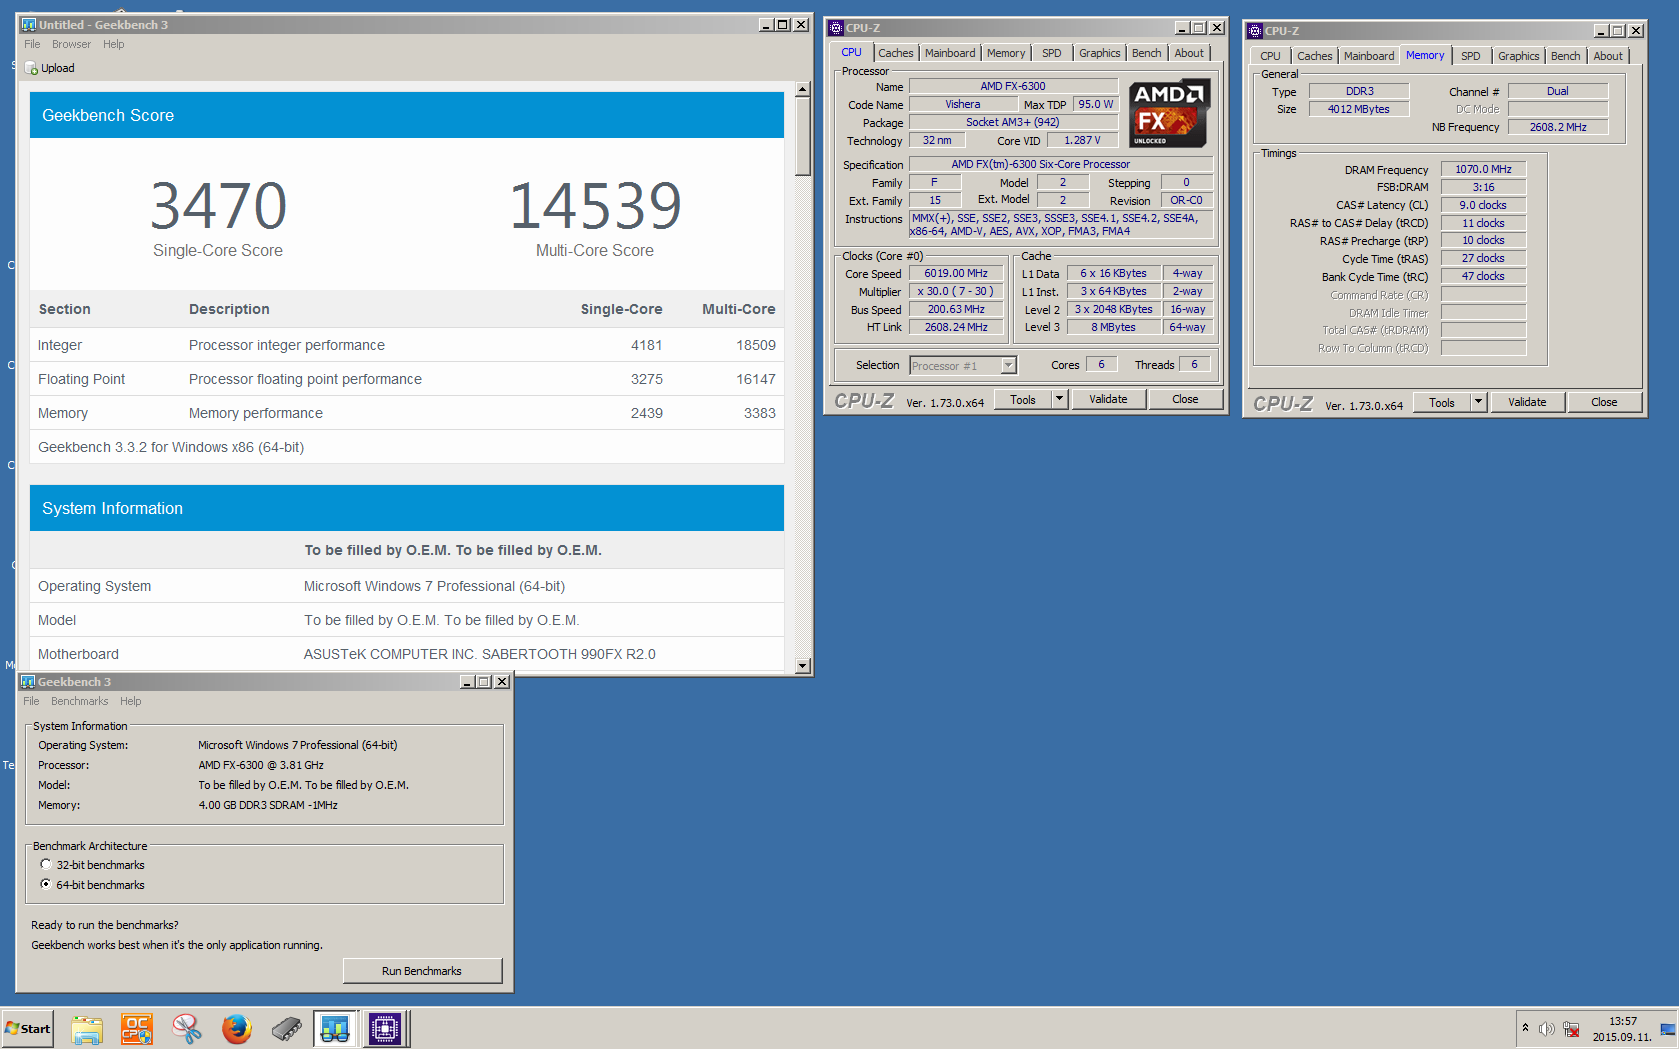Open the Help menu in Geekbench 3 launcher

(x=131, y=701)
